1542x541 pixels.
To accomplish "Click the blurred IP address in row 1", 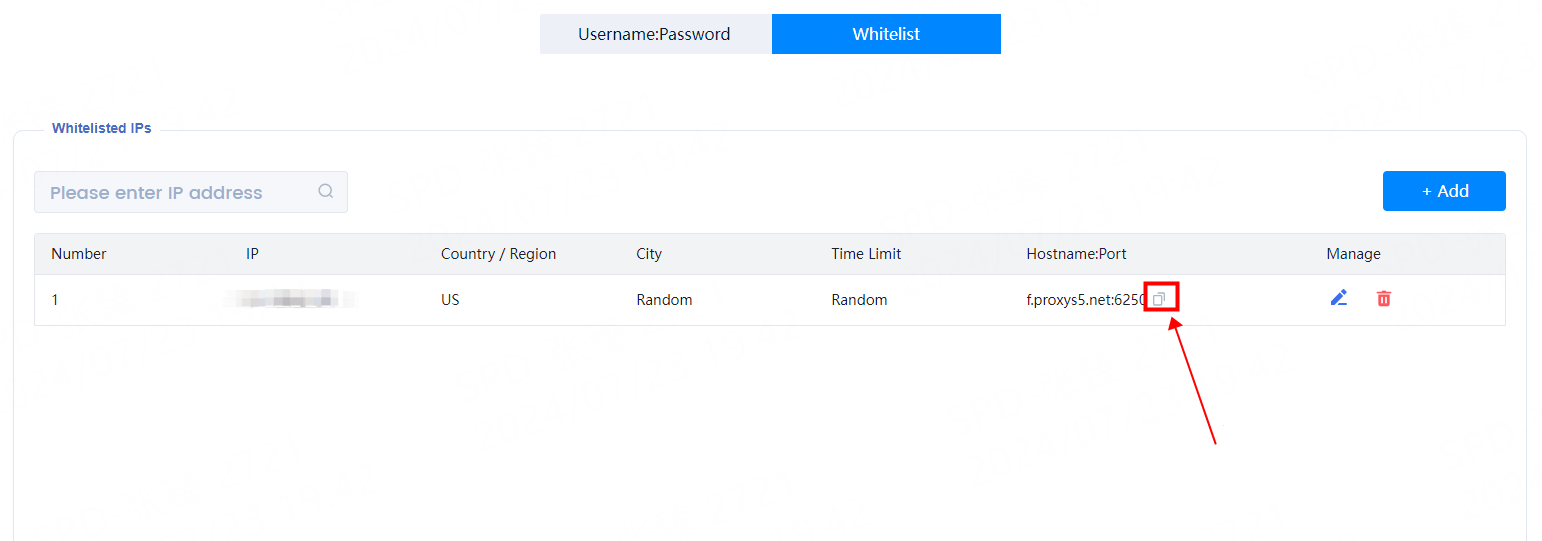I will tap(290, 299).
